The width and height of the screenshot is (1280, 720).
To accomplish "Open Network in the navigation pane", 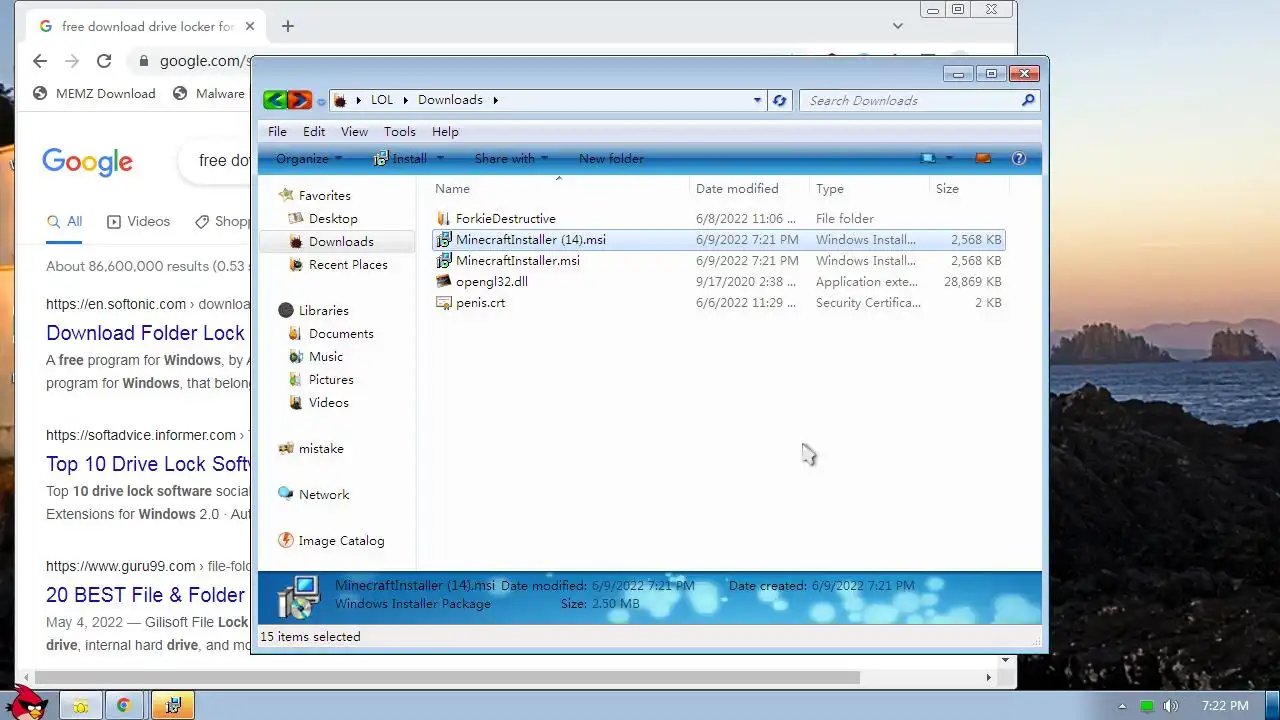I will click(324, 494).
